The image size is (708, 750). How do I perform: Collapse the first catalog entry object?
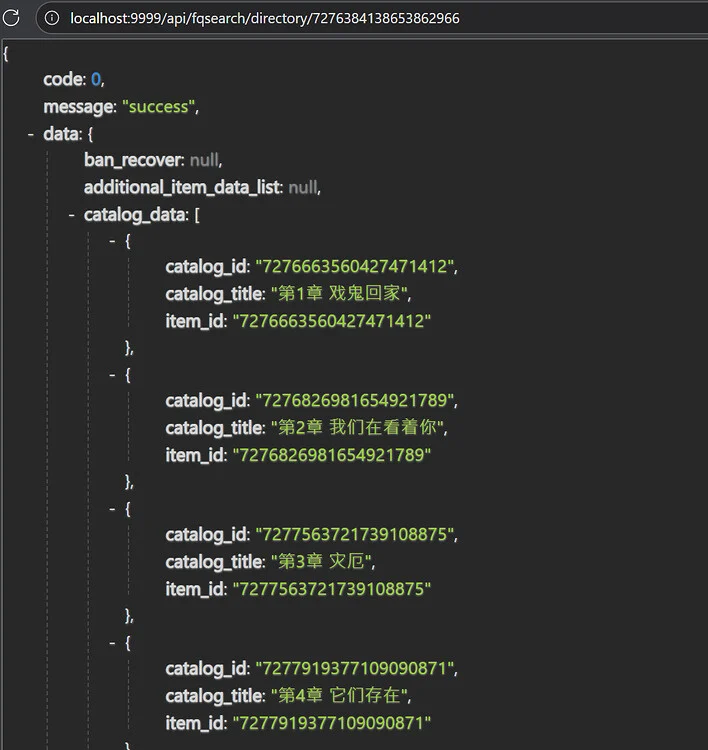pyautogui.click(x=113, y=241)
